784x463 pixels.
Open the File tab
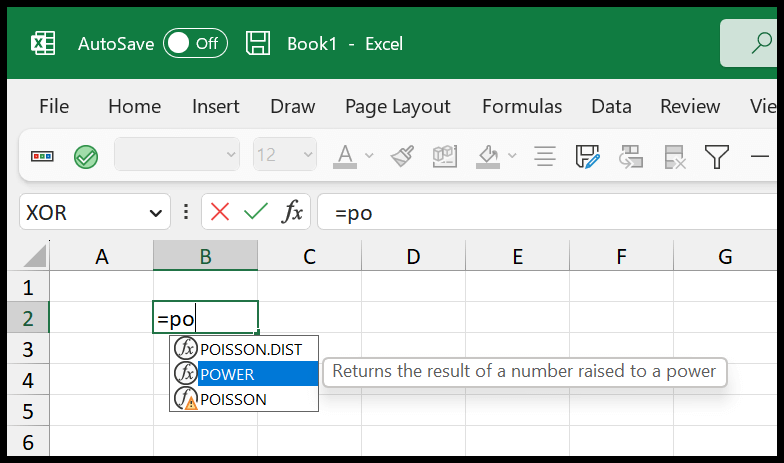[54, 106]
